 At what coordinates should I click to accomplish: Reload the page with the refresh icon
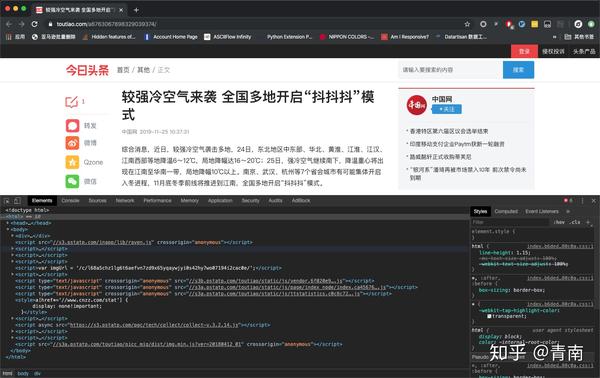34,24
